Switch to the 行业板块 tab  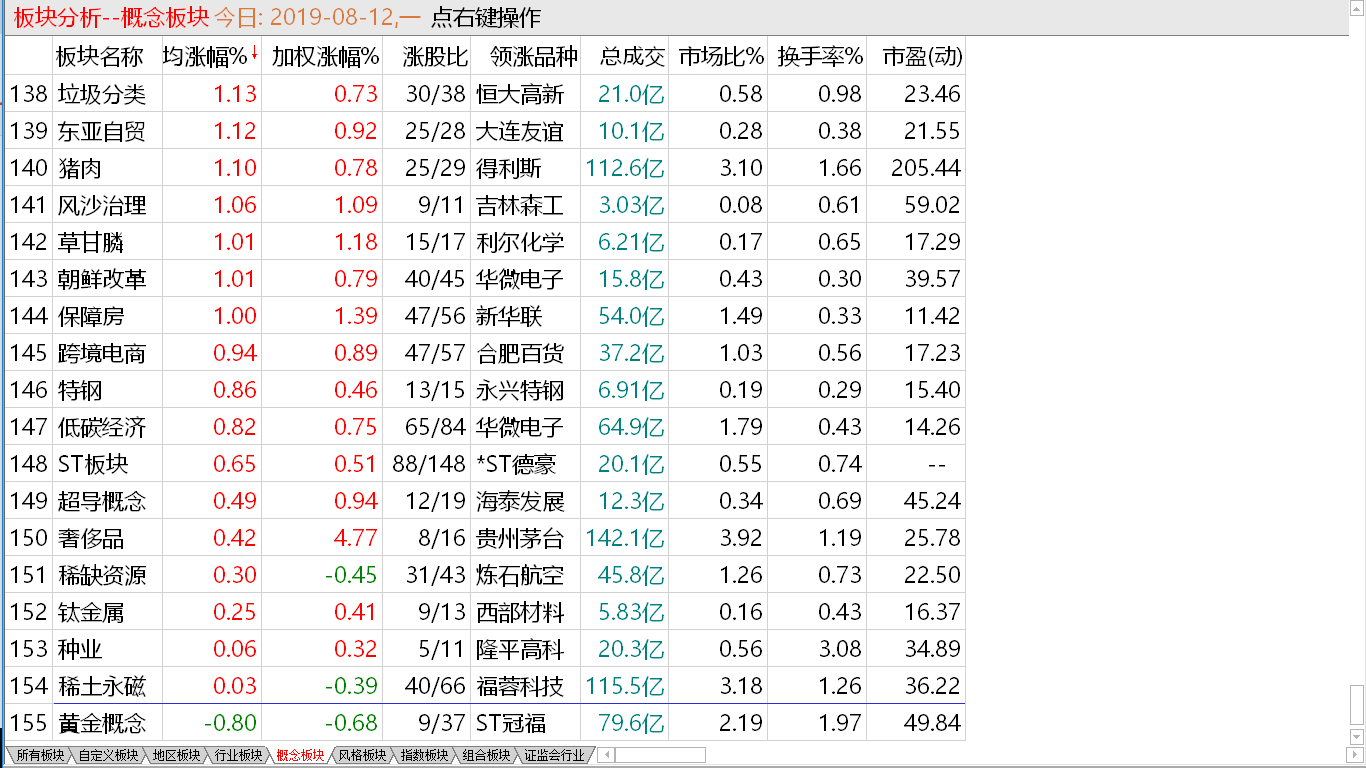pyautogui.click(x=238, y=755)
